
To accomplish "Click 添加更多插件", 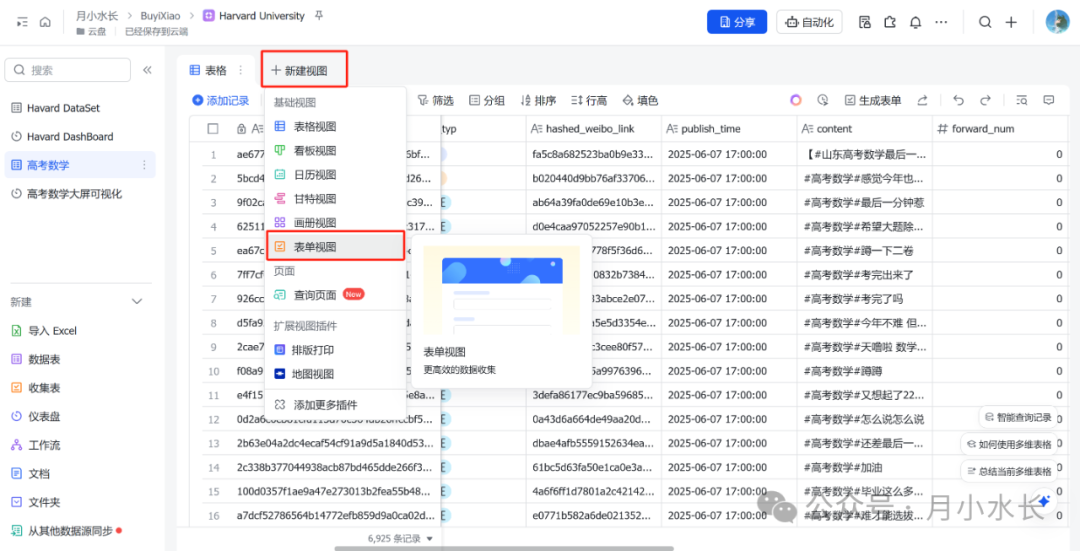I will click(x=335, y=405).
